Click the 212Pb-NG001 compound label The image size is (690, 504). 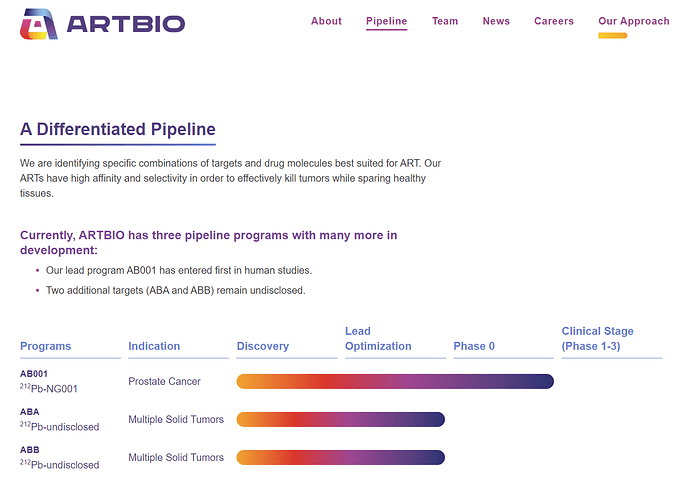click(48, 388)
